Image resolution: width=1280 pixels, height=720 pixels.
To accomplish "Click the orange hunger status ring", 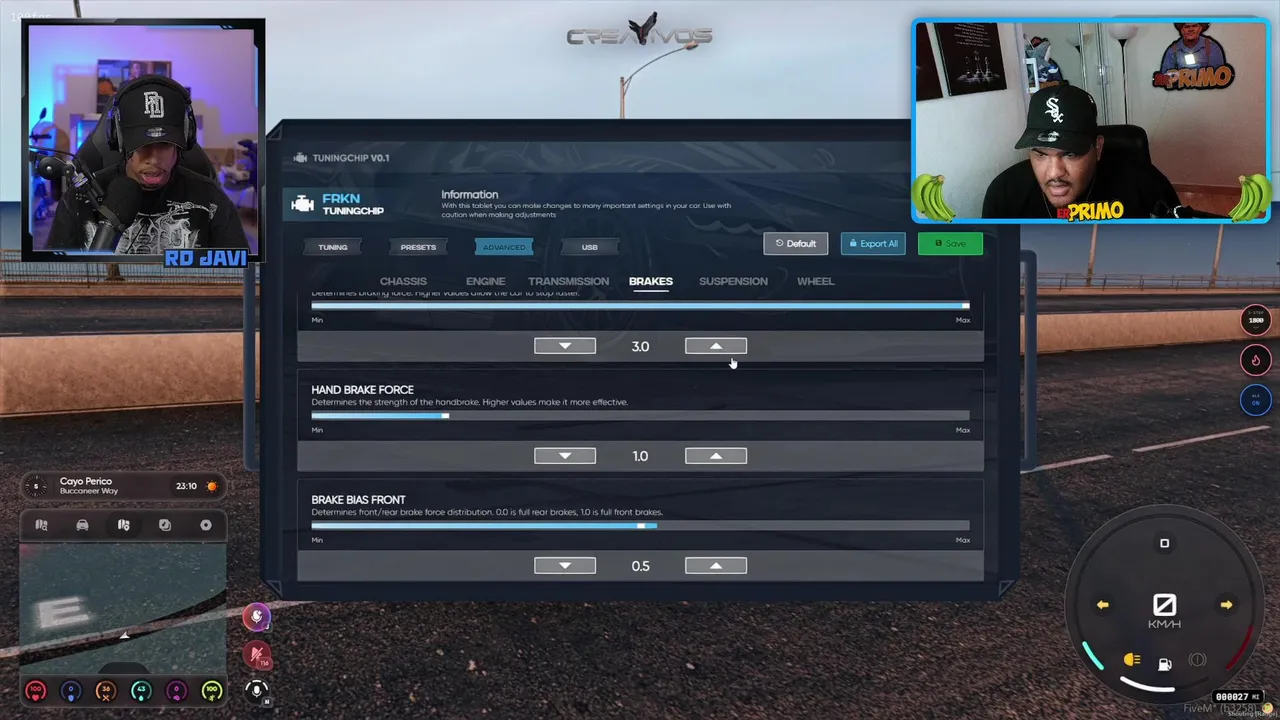I will coord(106,690).
